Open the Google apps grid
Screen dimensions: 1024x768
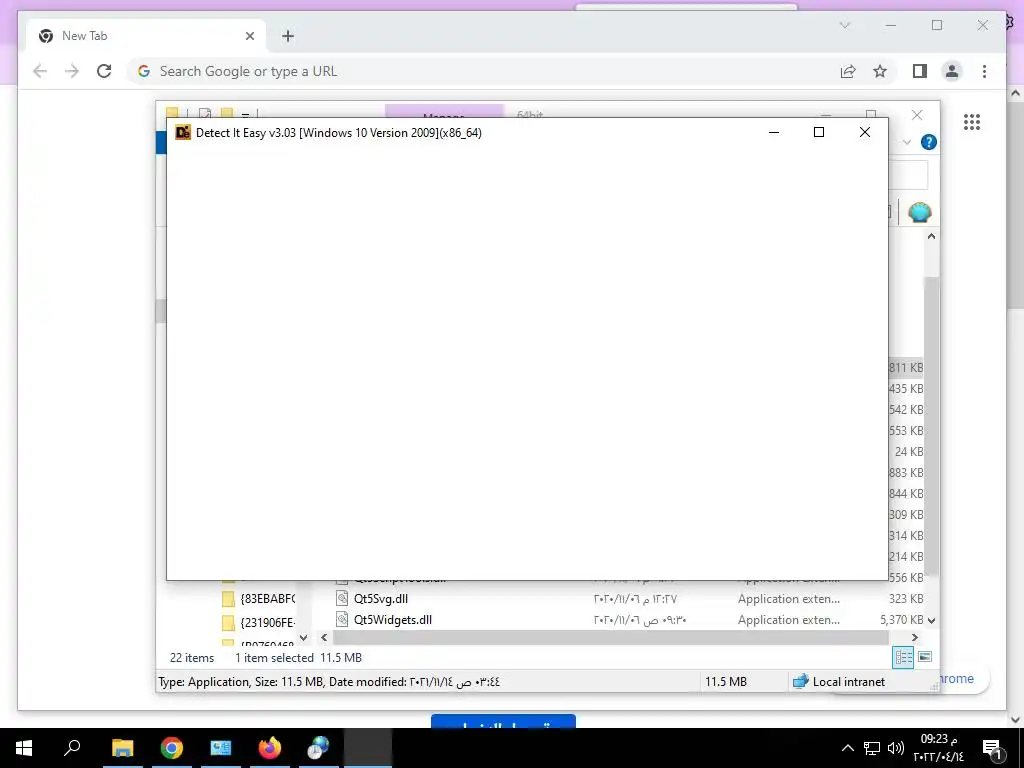pos(972,122)
